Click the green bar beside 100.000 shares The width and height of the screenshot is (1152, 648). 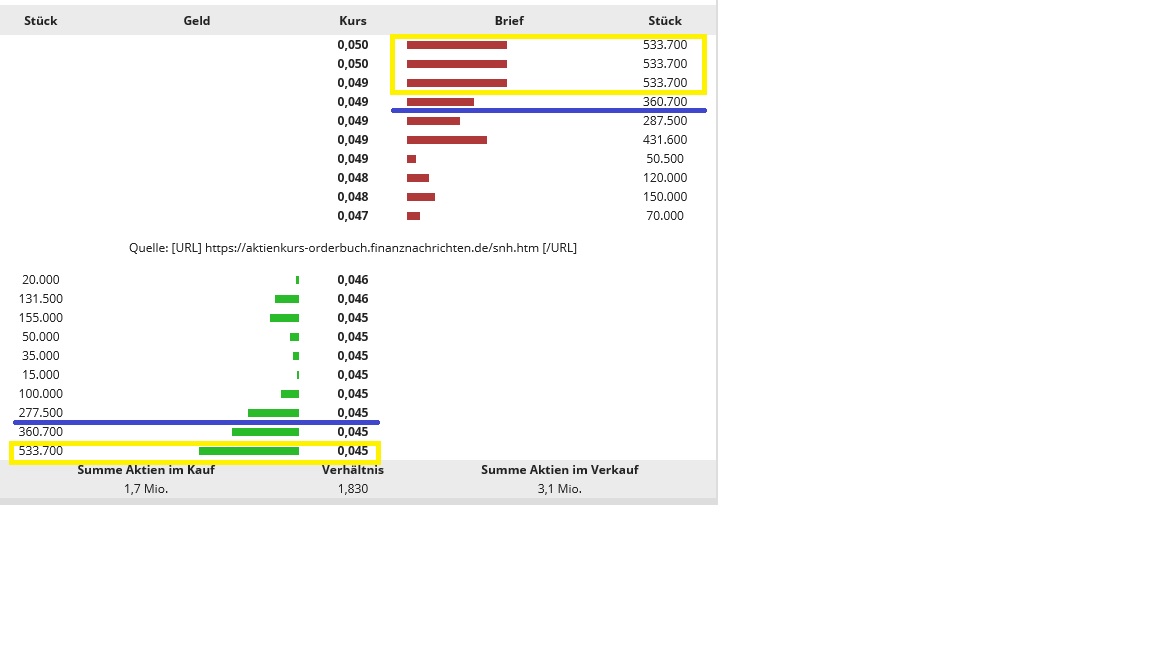point(290,393)
